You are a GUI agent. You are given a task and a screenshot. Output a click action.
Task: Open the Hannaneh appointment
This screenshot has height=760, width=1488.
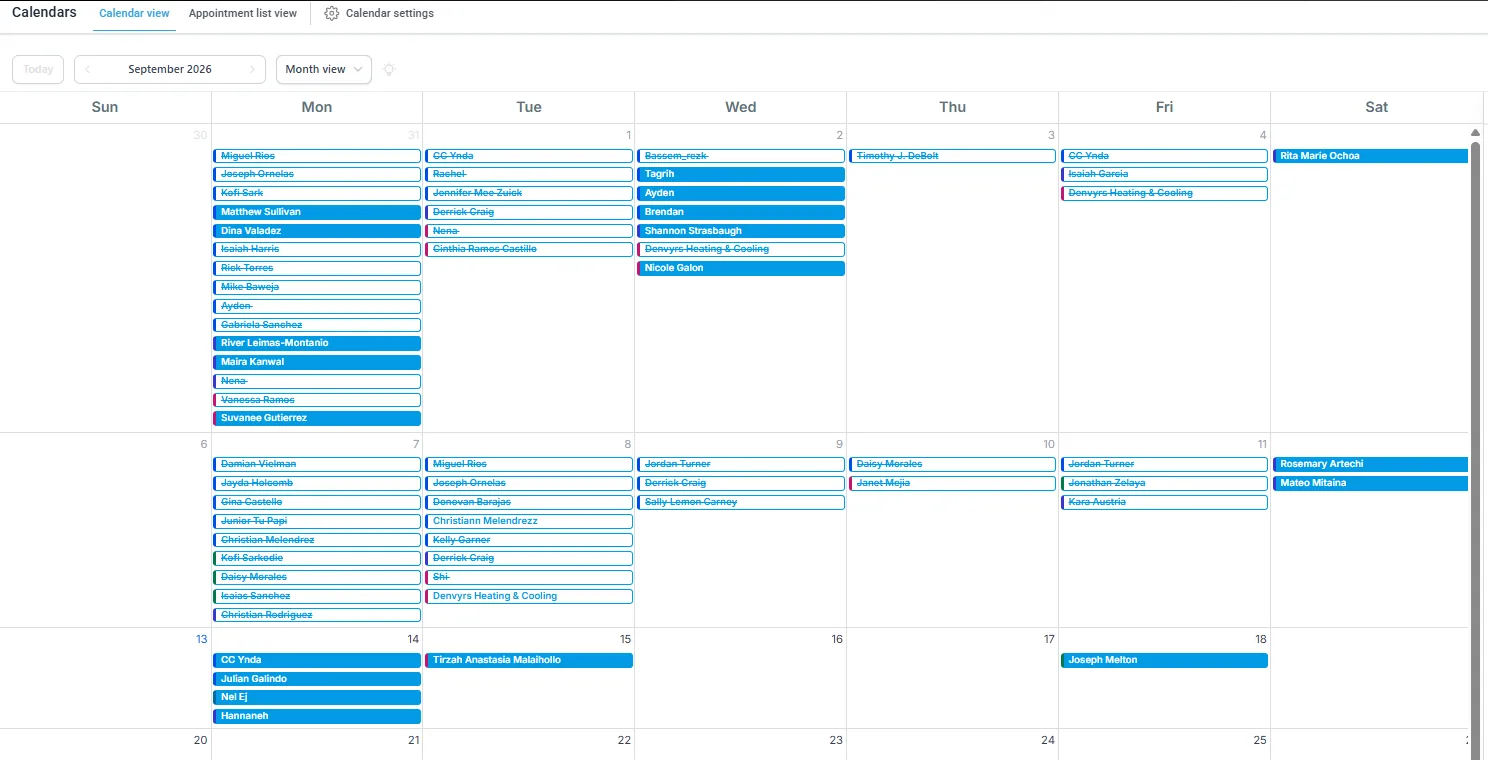point(317,716)
